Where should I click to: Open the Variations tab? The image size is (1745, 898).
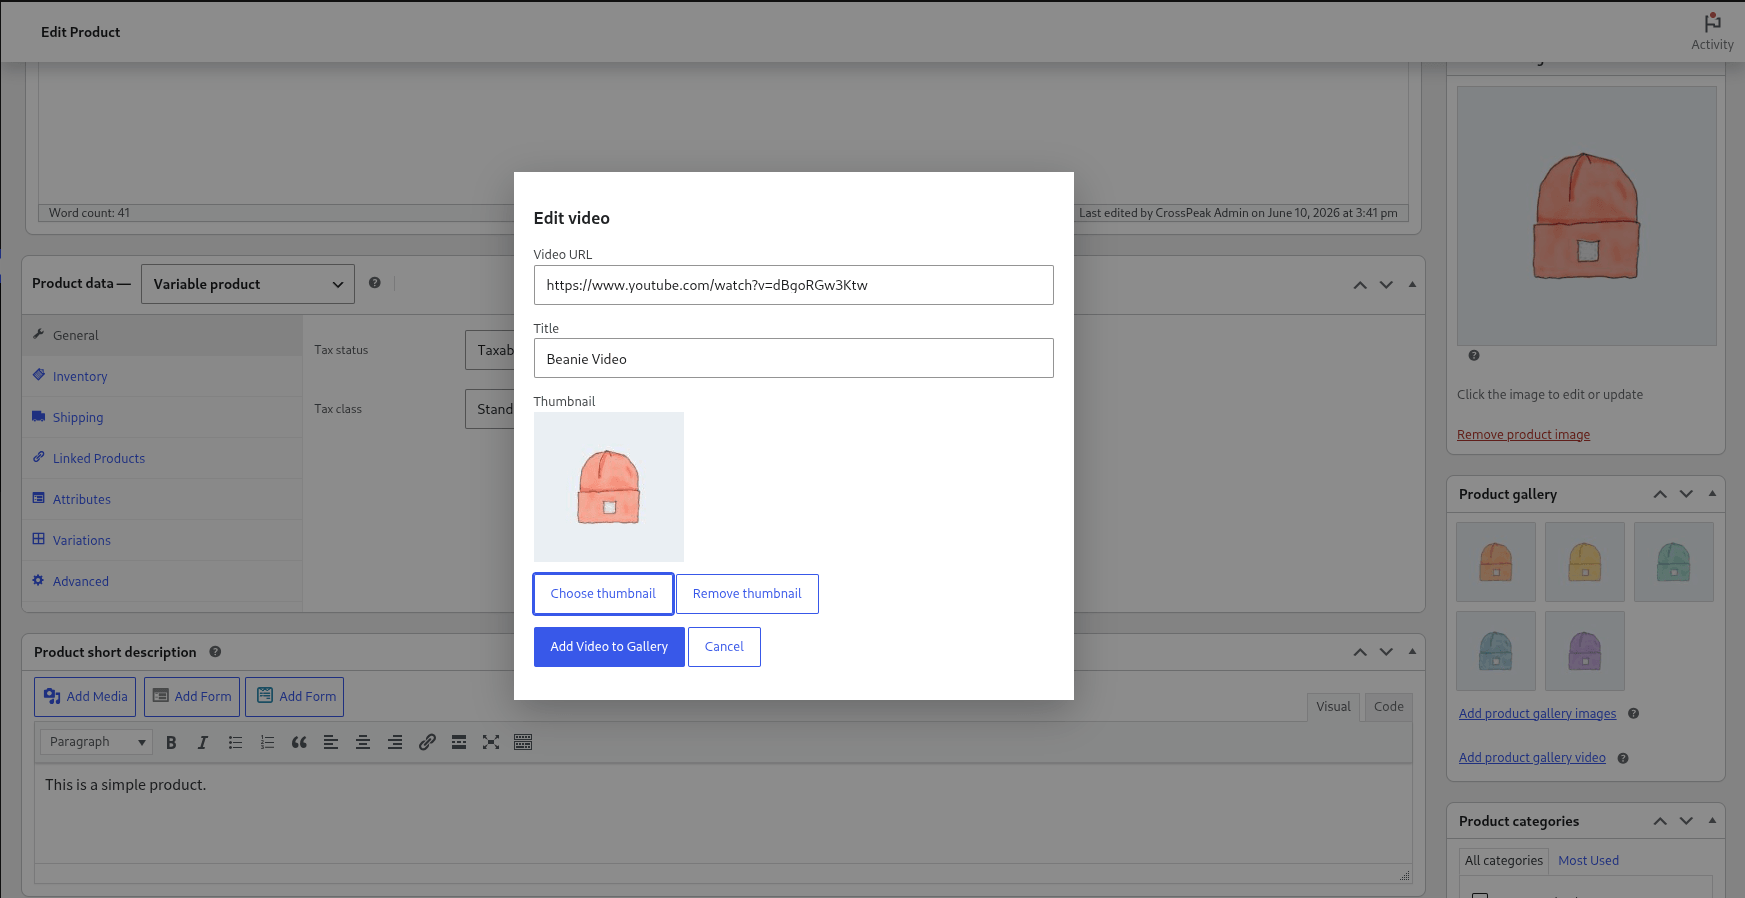162,540
